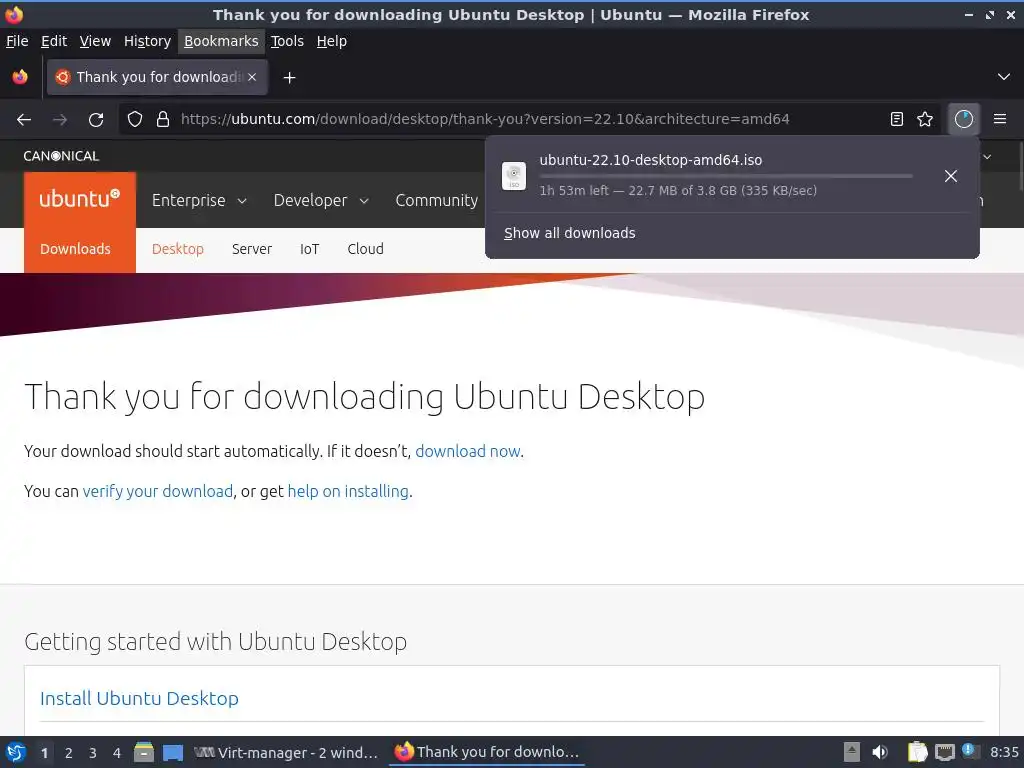
Task: Click the download now link
Action: click(468, 451)
